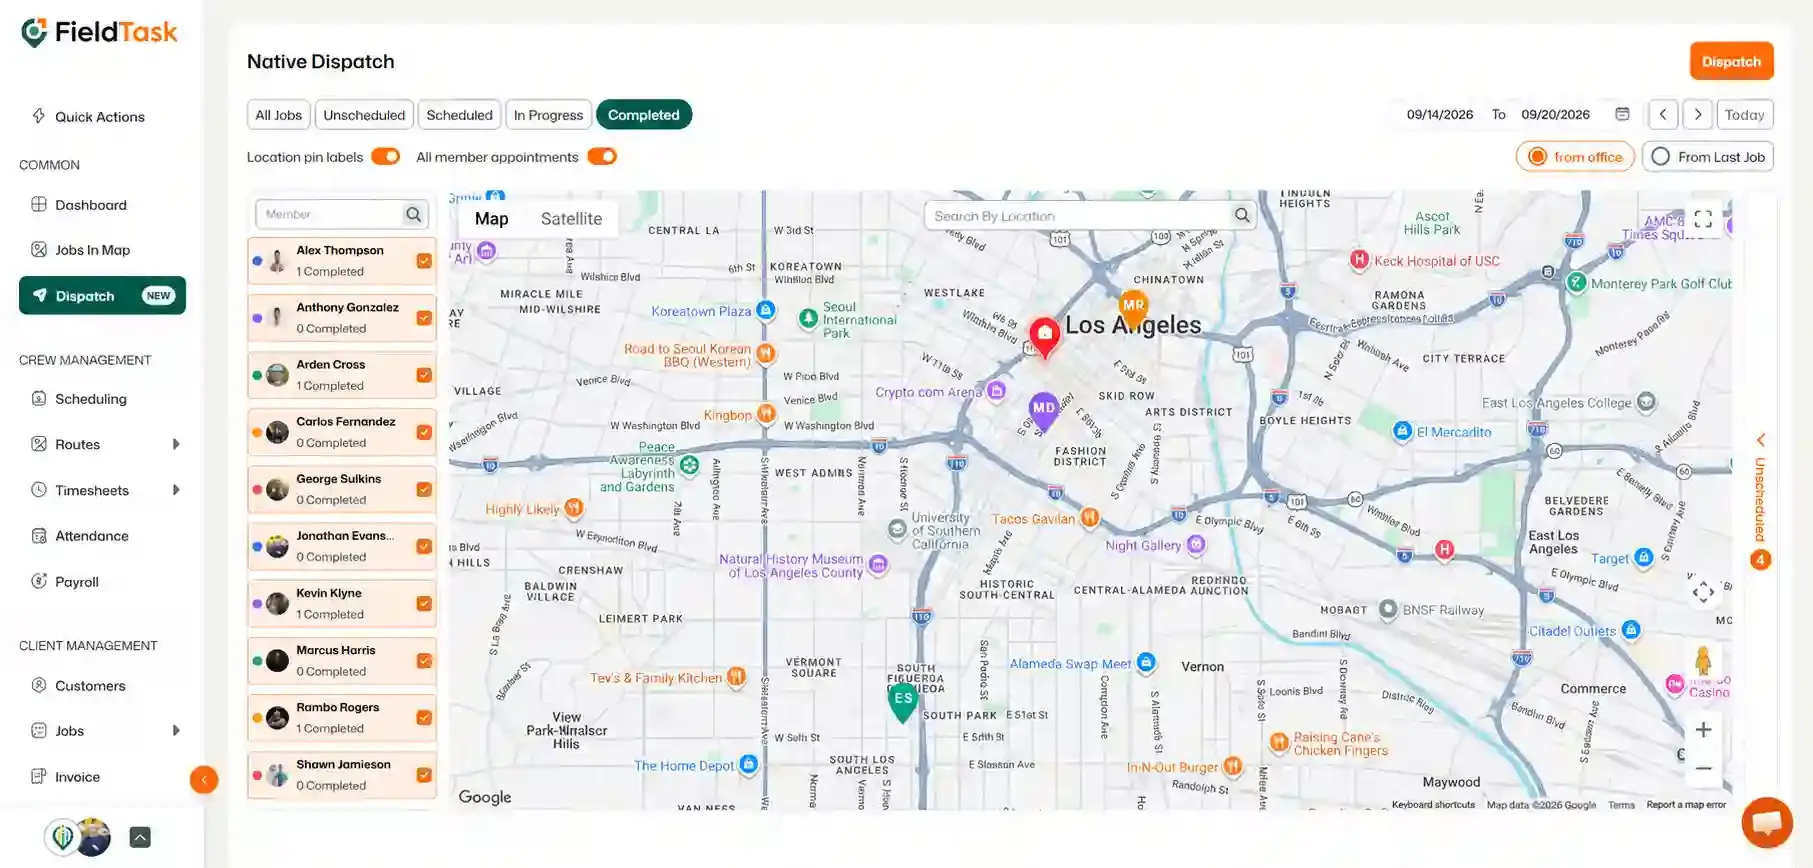The image size is (1813, 868).
Task: Uncheck Marcus Harris's checkbox
Action: pyautogui.click(x=424, y=661)
